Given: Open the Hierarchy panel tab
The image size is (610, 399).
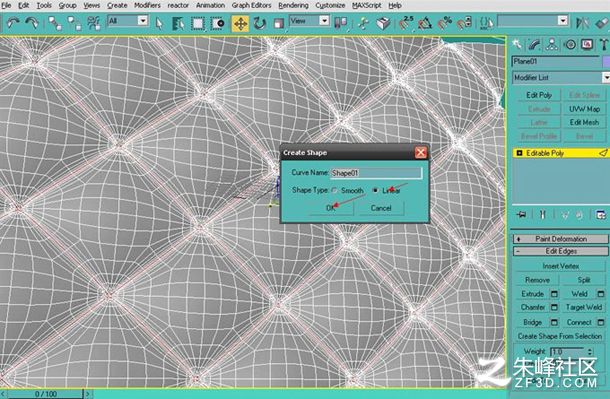Looking at the screenshot, I should (x=552, y=45).
